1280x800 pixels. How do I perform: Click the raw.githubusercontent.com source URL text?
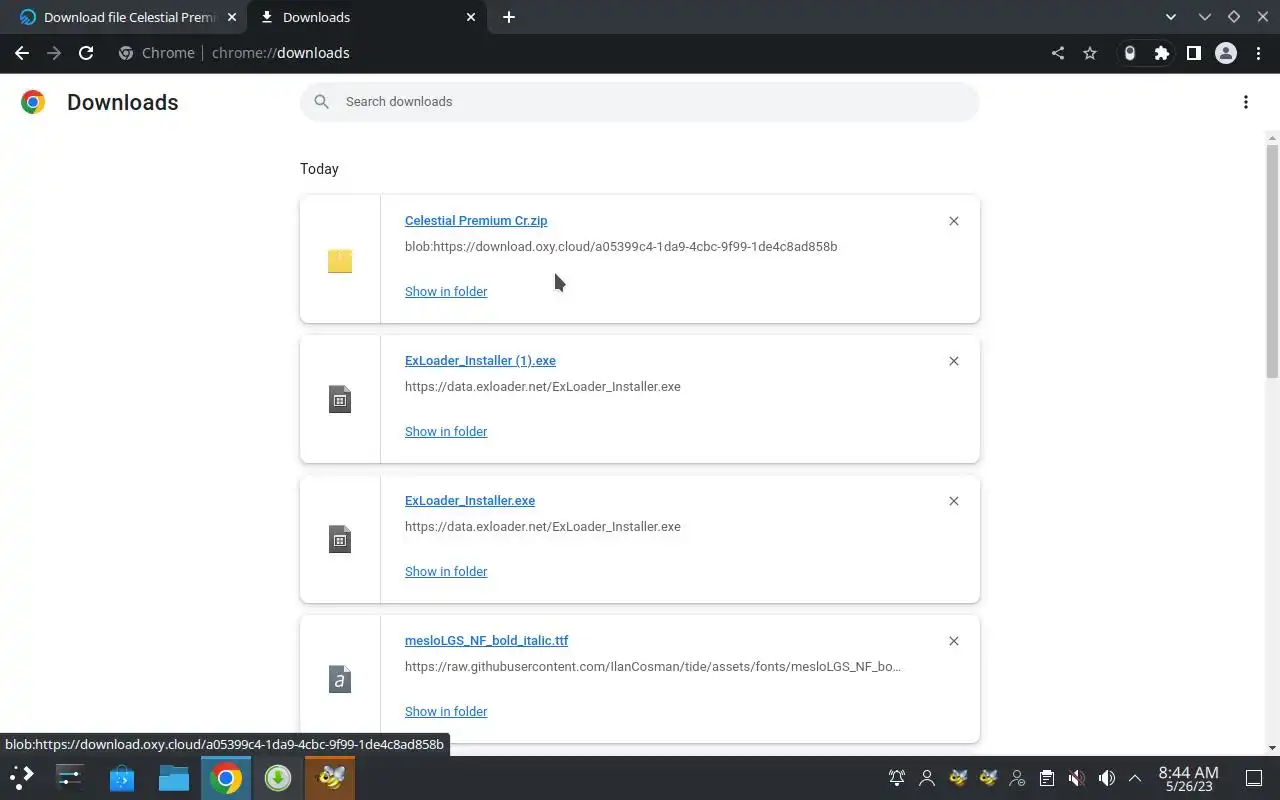coord(653,667)
